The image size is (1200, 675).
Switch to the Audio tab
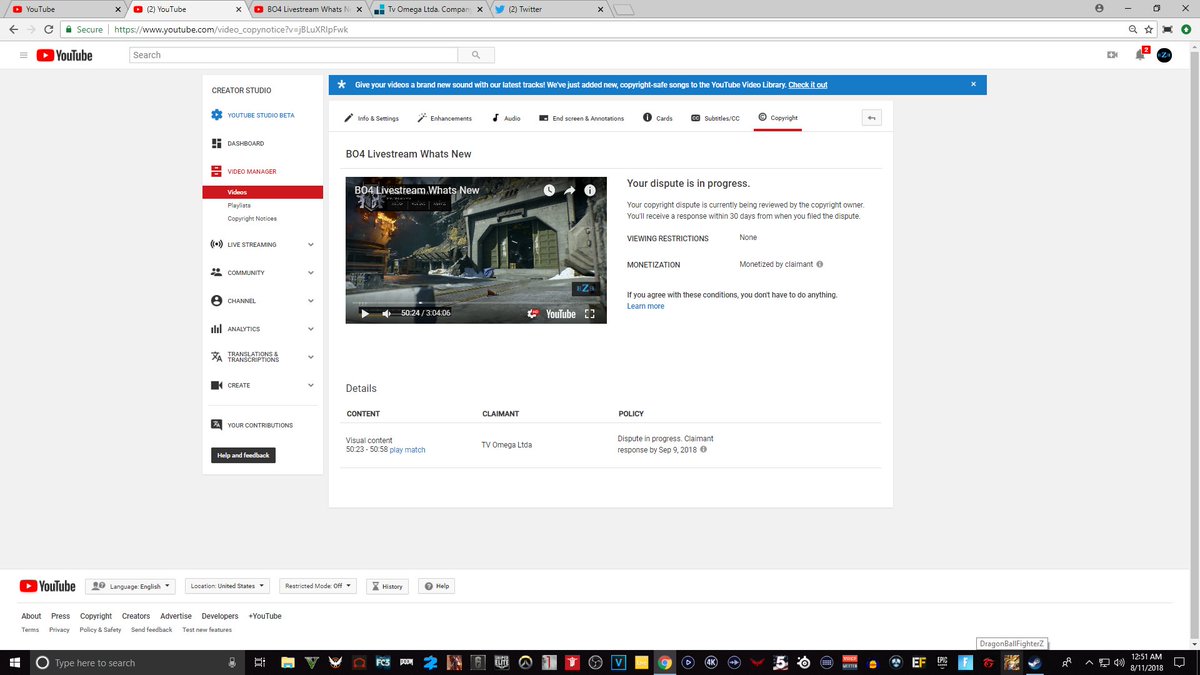pos(506,118)
